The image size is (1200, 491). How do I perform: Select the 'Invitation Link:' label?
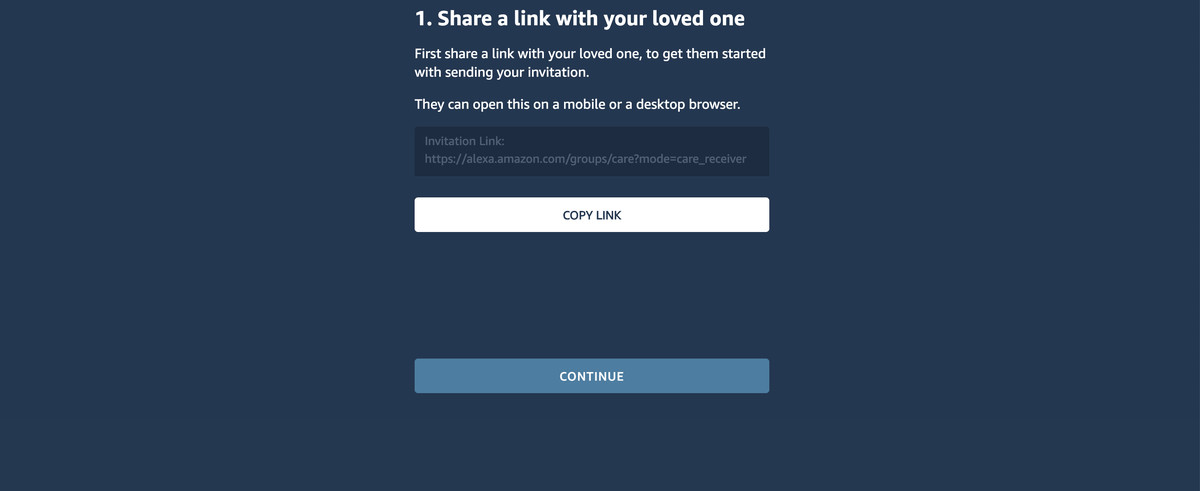(x=465, y=141)
